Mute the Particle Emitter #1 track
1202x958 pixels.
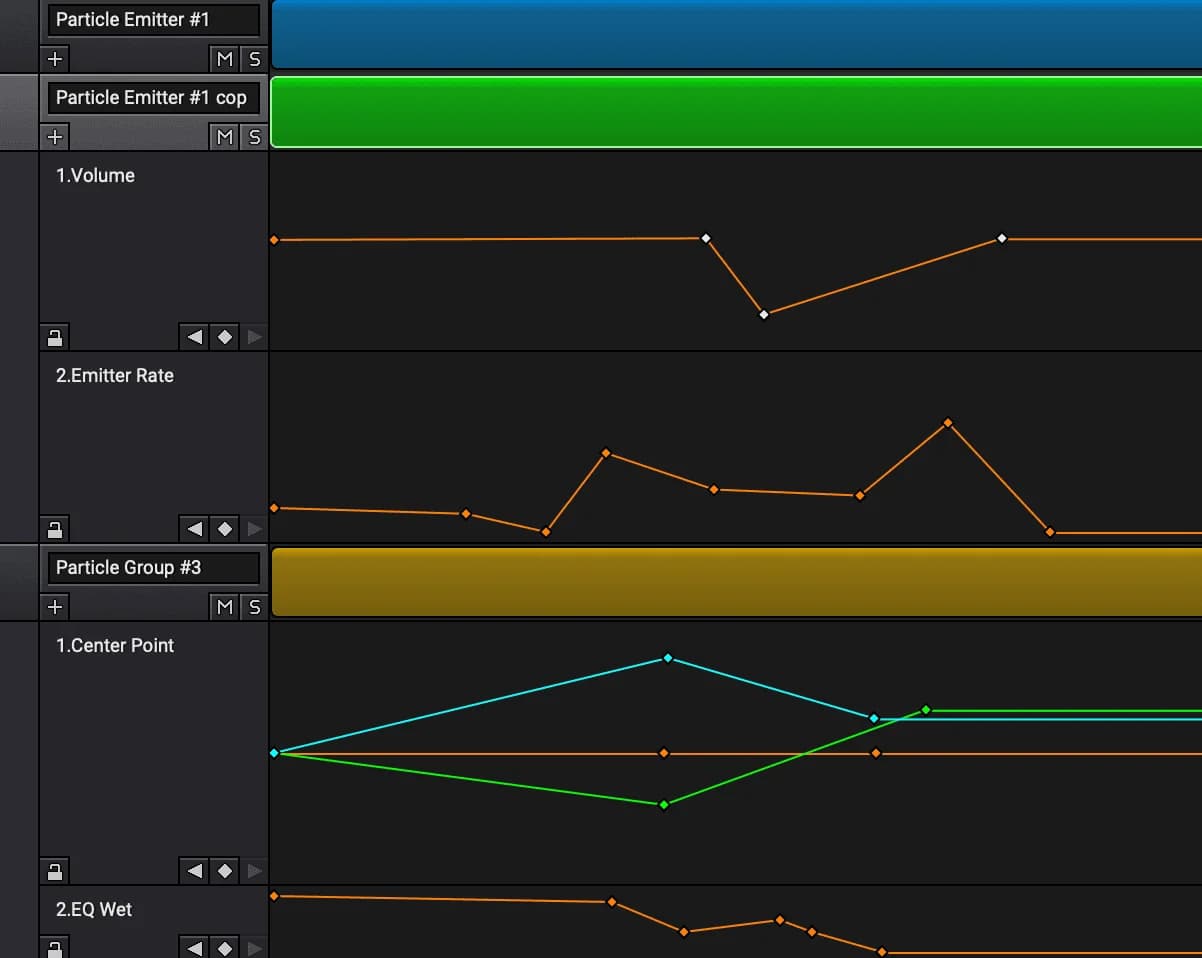[x=224, y=59]
